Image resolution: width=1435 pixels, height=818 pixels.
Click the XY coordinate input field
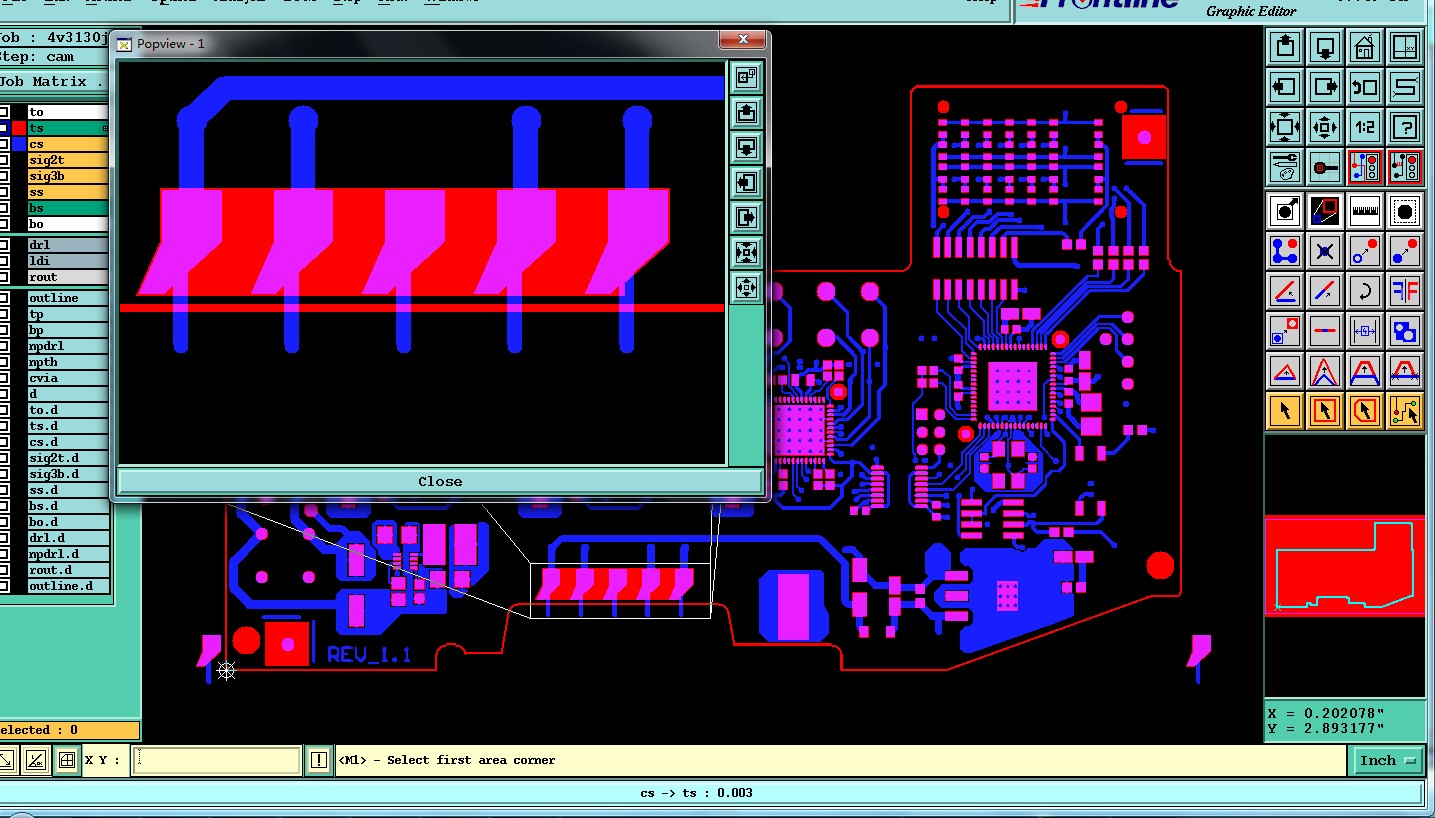(216, 760)
